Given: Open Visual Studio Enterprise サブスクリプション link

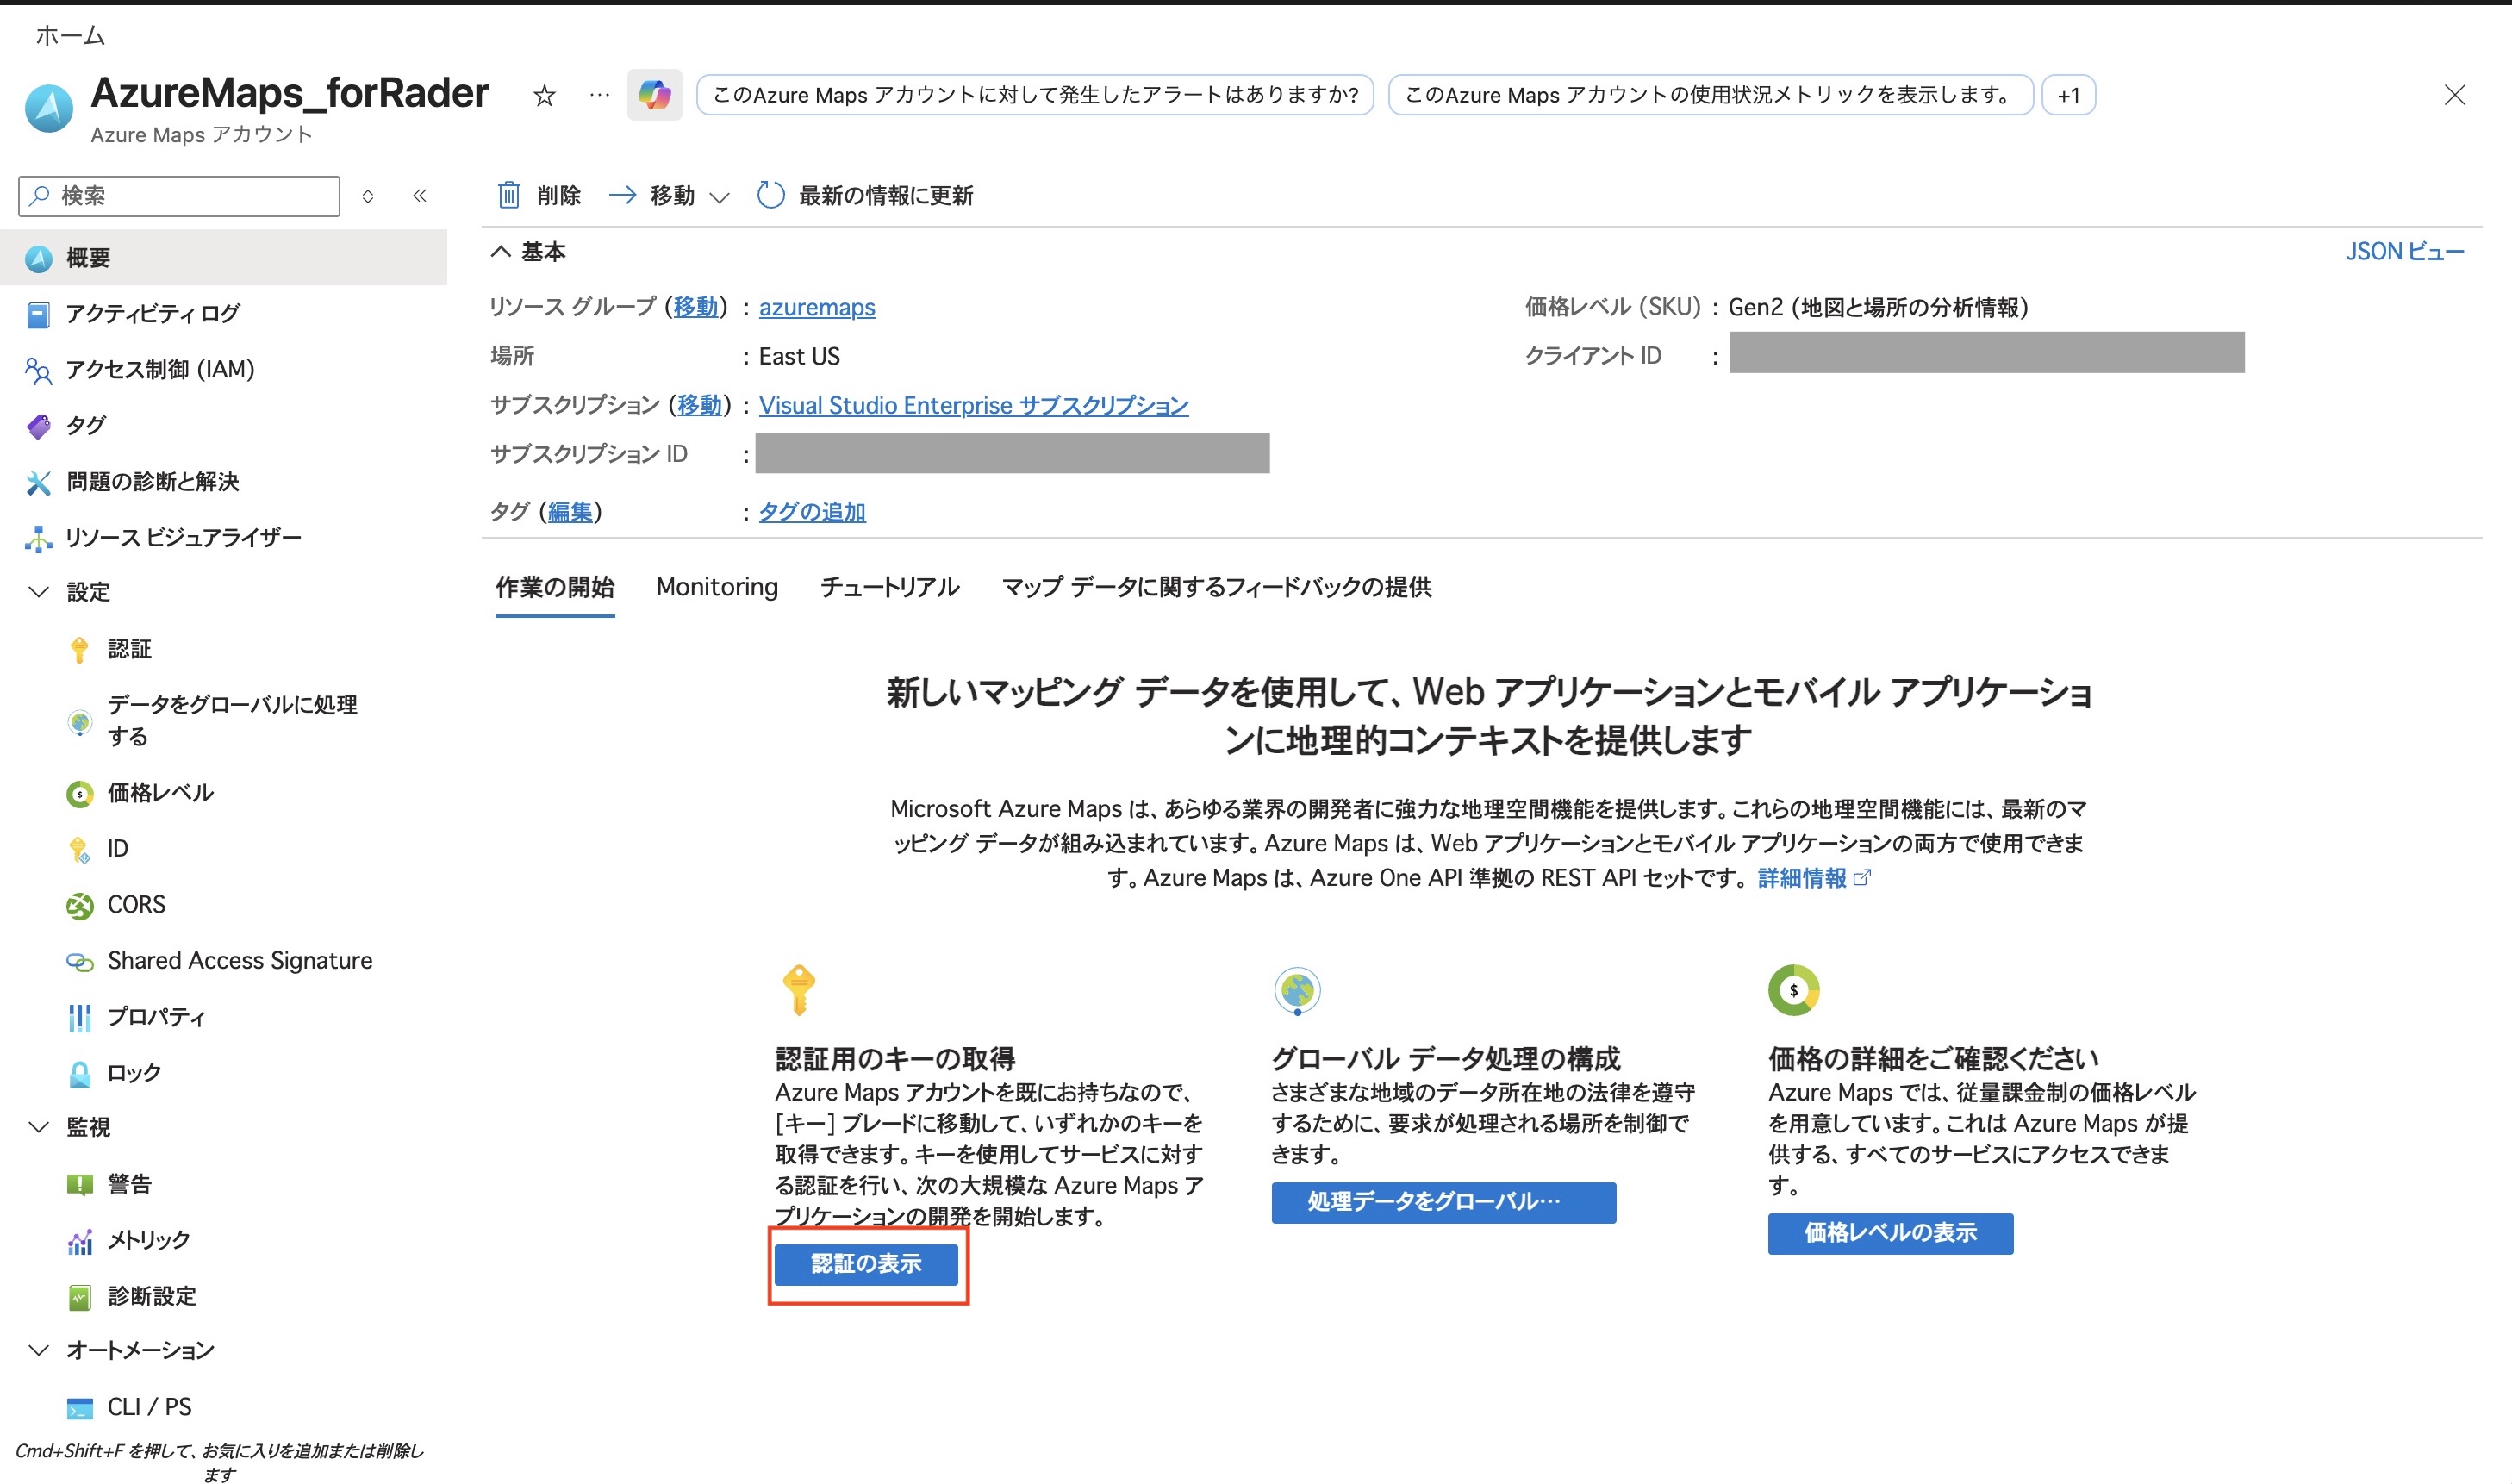Looking at the screenshot, I should pos(974,405).
